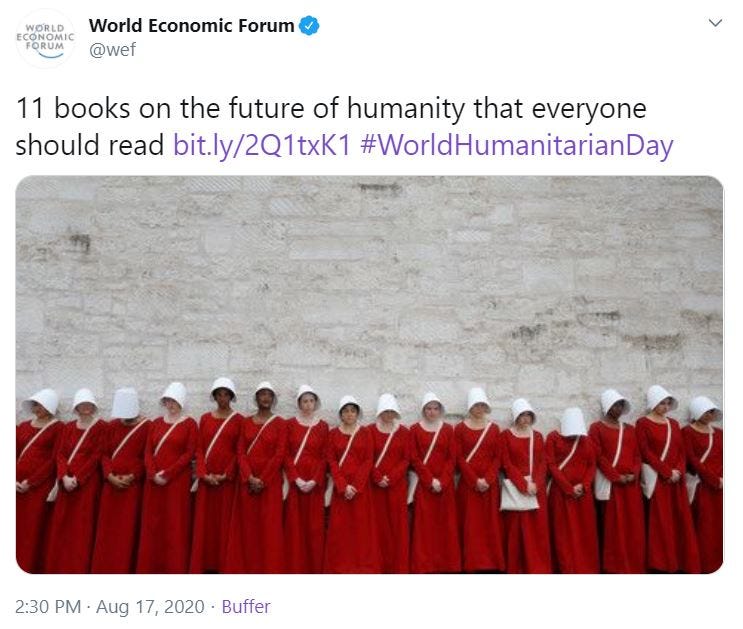Viewport: 743px width, 629px height.
Task: Follow the bit.ly/2Q1txK1 link
Action: click(x=262, y=145)
